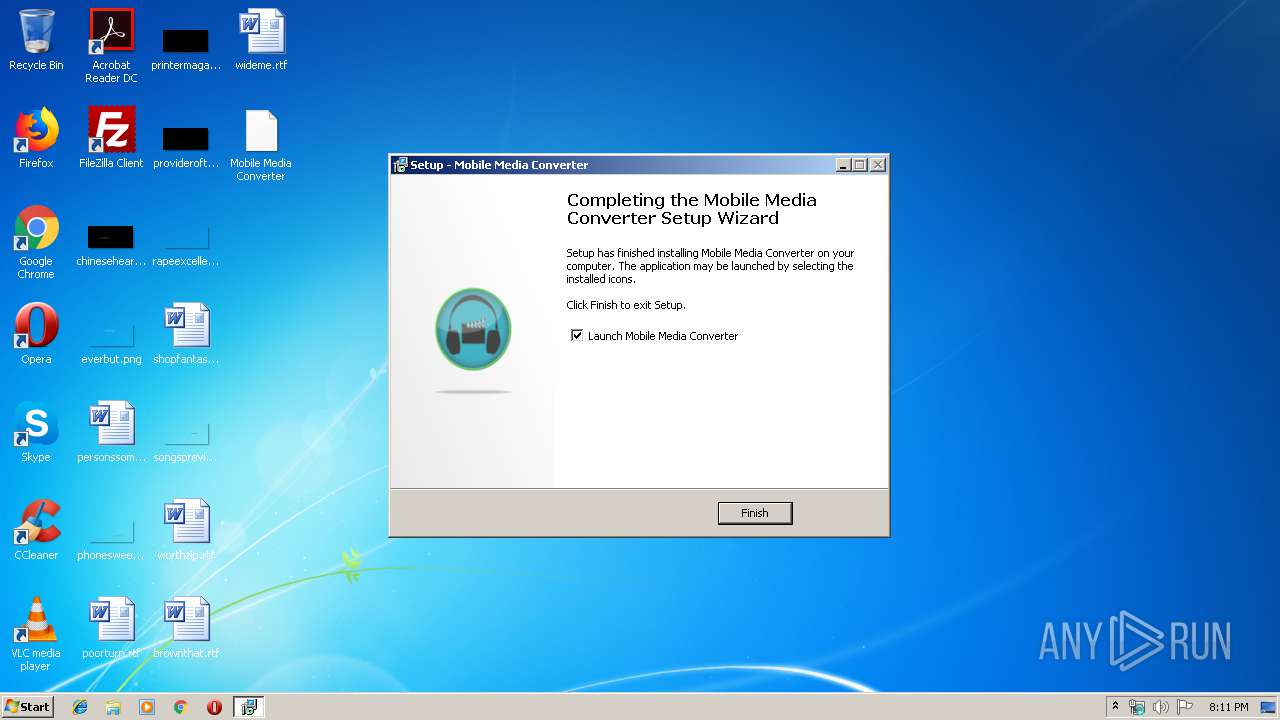This screenshot has height=720, width=1280.
Task: Click the Mobile Media Converter headphone logo
Action: click(473, 329)
